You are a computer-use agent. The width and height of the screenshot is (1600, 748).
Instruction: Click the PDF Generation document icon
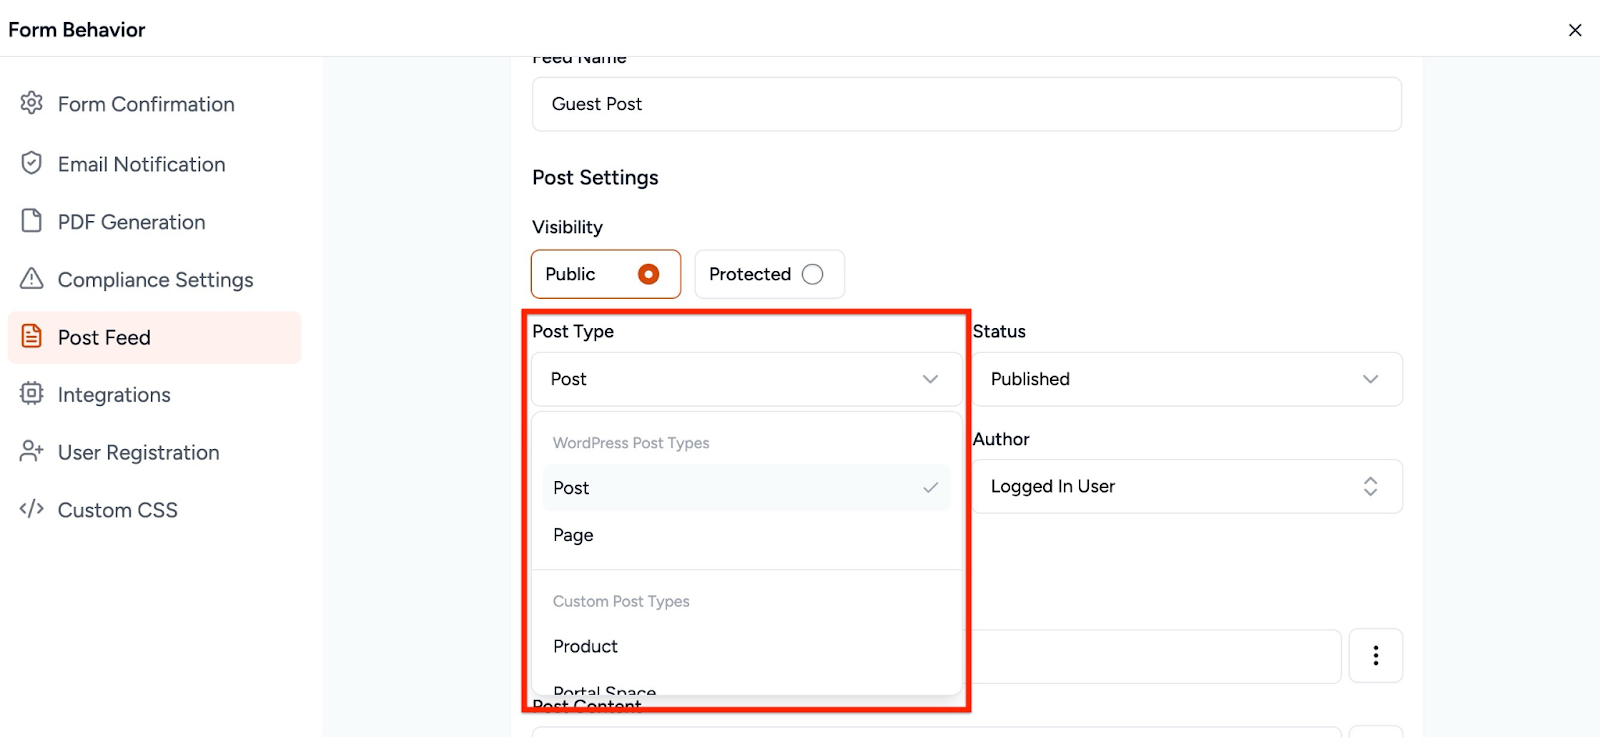click(x=32, y=221)
